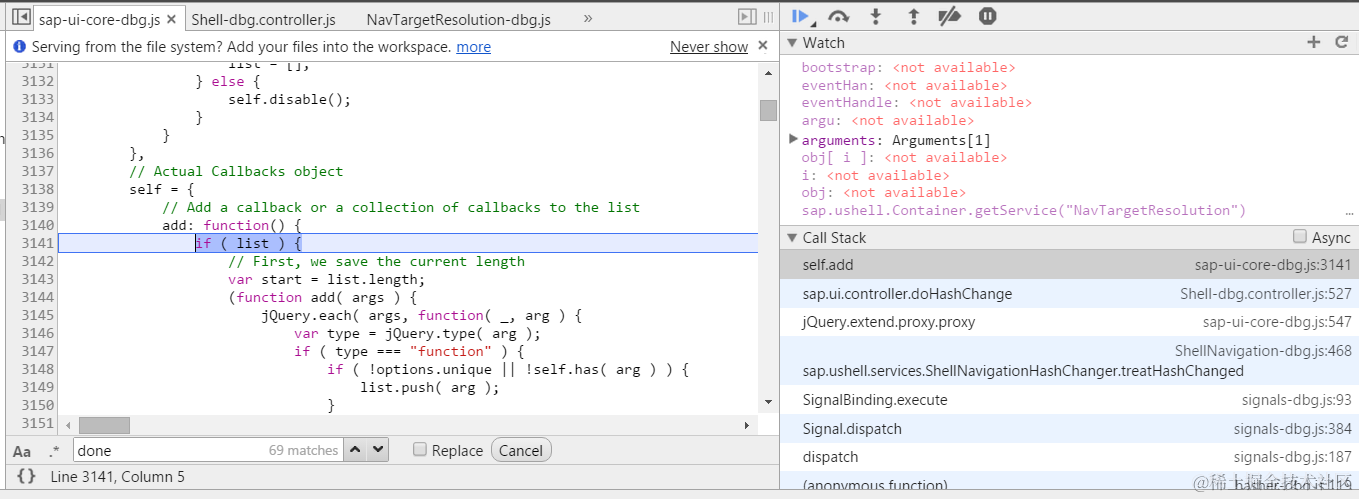Refresh watch expressions
The width and height of the screenshot is (1359, 499).
(x=1342, y=42)
